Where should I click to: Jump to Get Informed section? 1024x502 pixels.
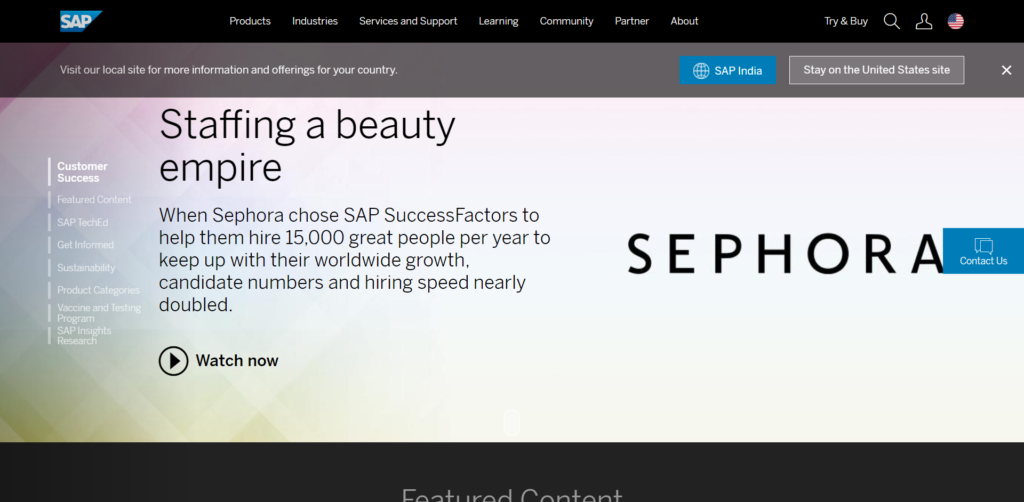85,245
